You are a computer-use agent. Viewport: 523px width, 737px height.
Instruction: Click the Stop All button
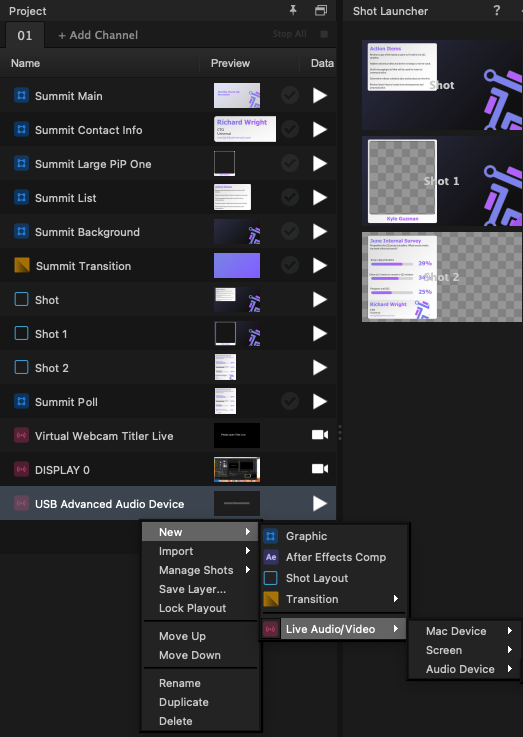[300, 34]
